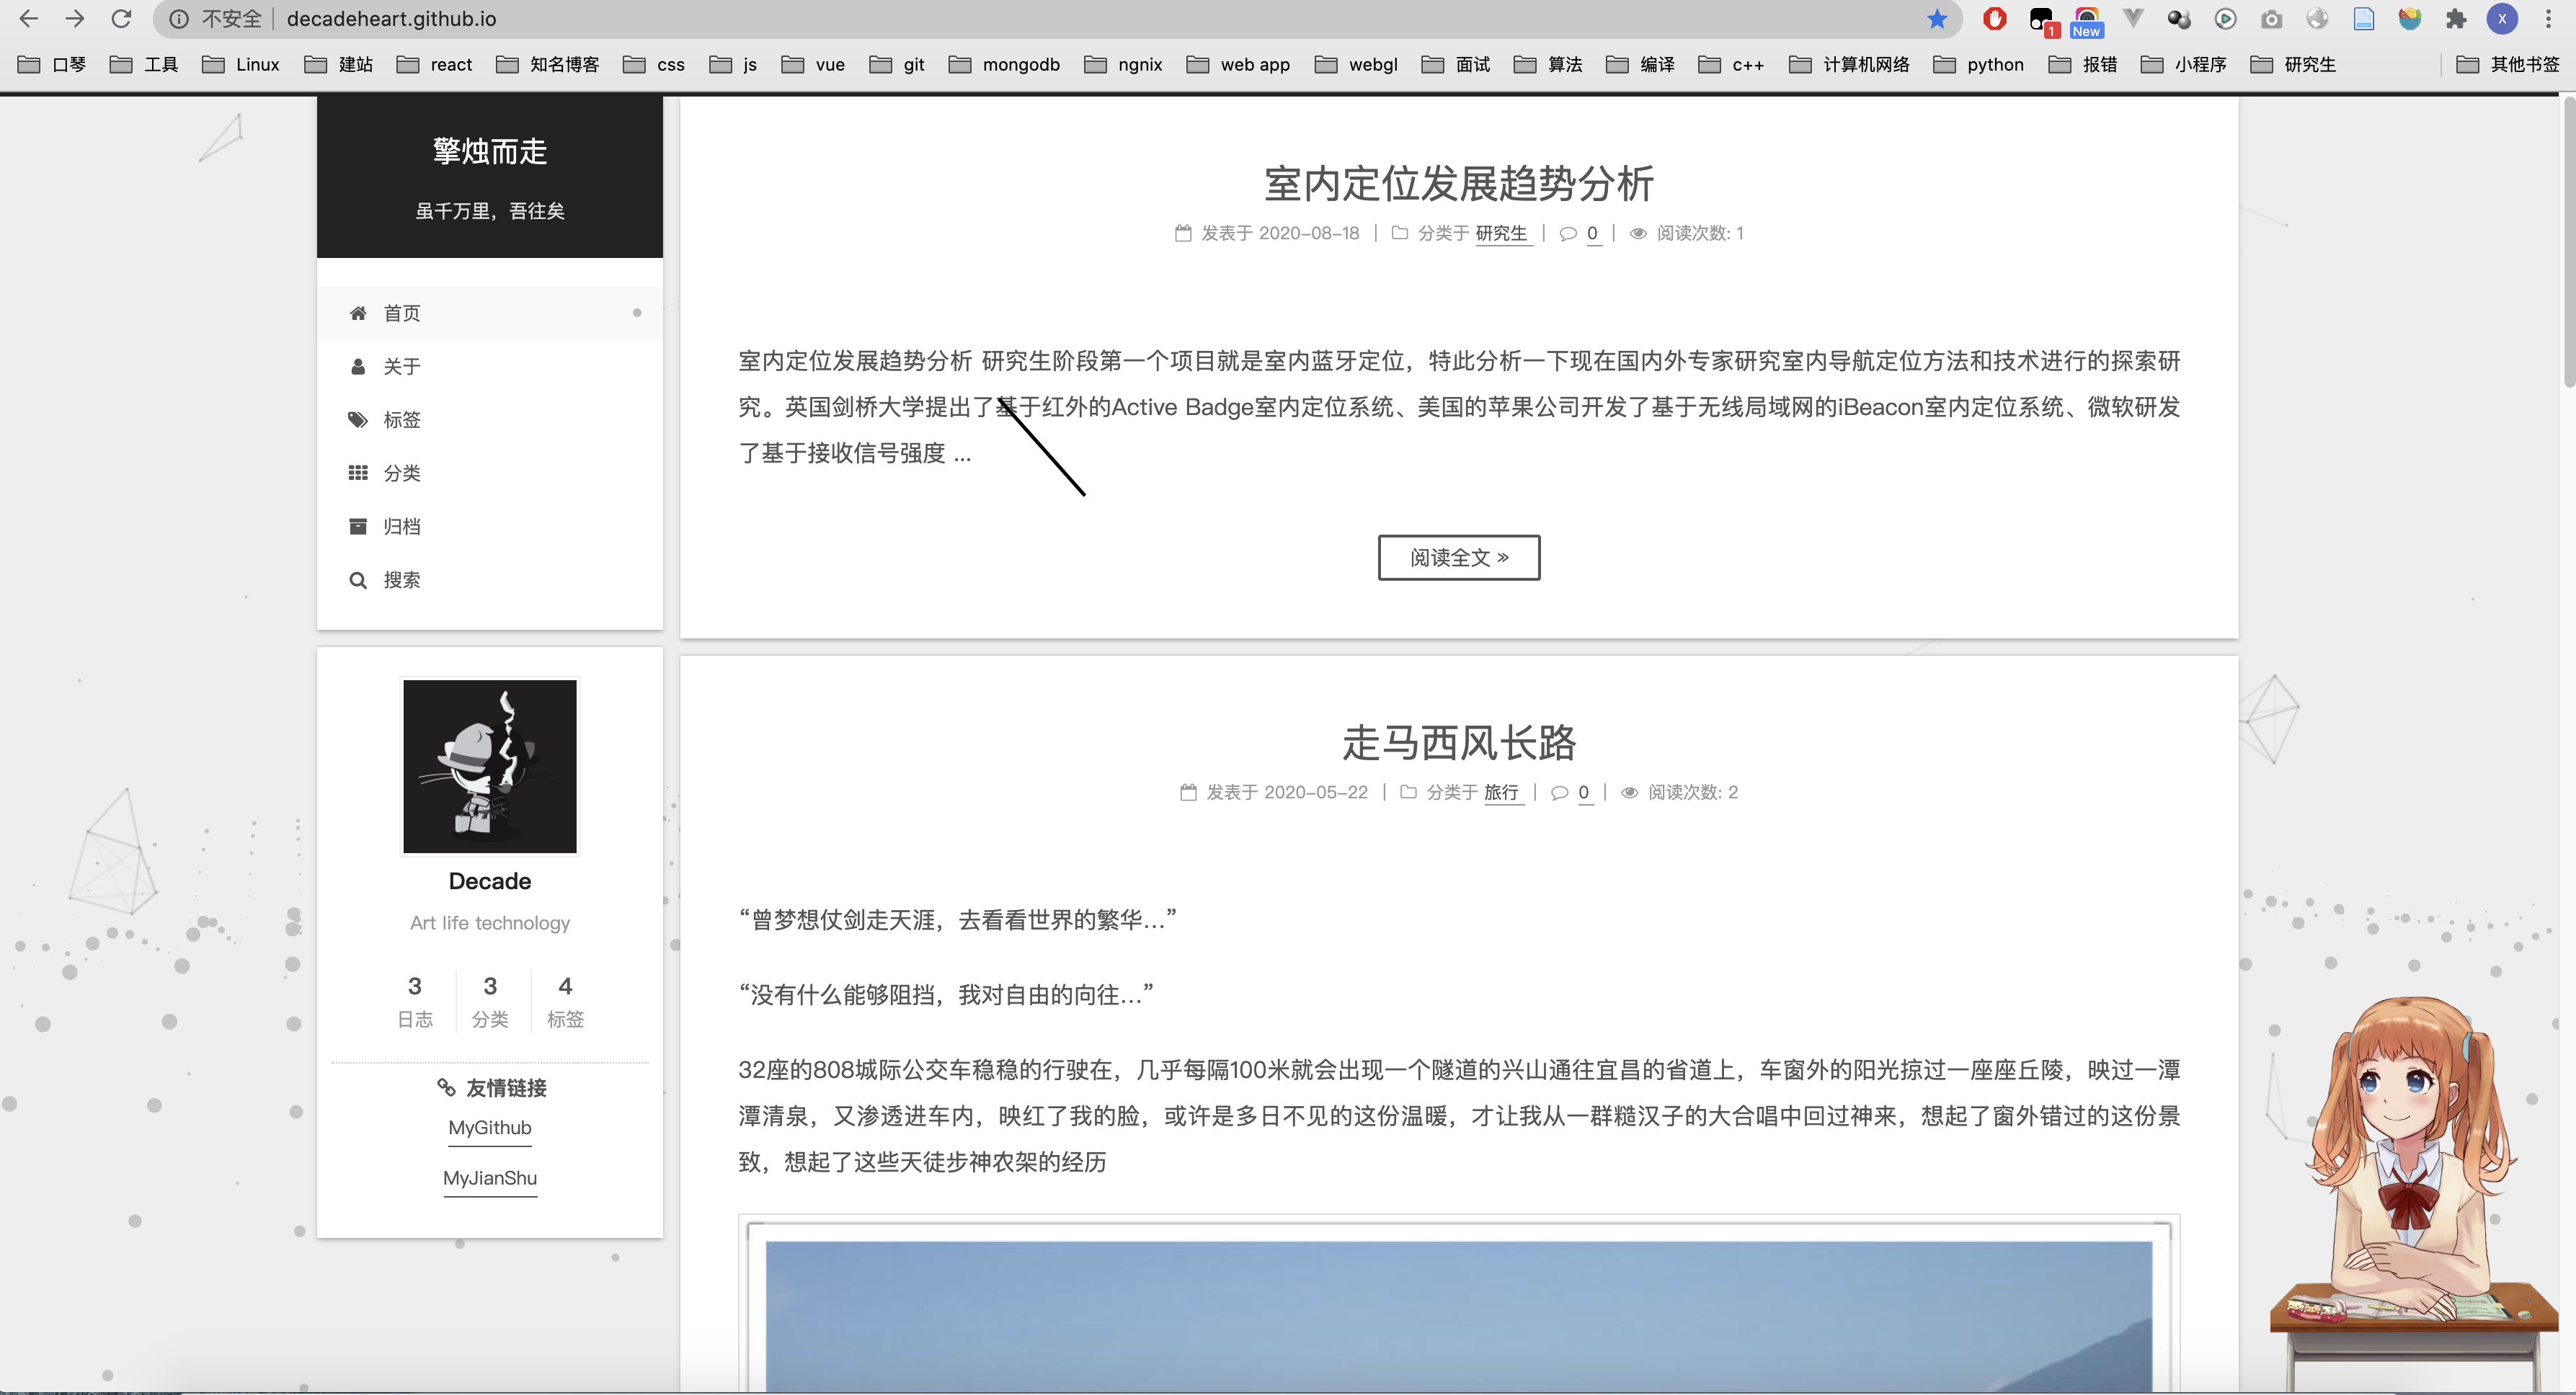Click the 4 标签 count
Viewport: 2576px width, 1395px height.
click(x=565, y=1001)
